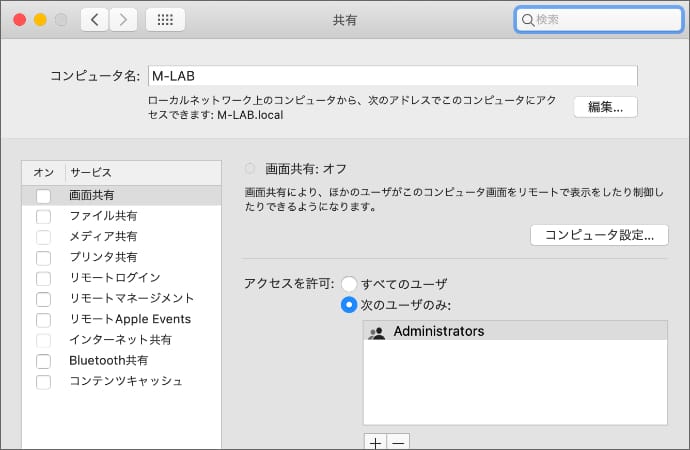Show all preferences grid icon
This screenshot has width=690, height=450.
pyautogui.click(x=165, y=19)
